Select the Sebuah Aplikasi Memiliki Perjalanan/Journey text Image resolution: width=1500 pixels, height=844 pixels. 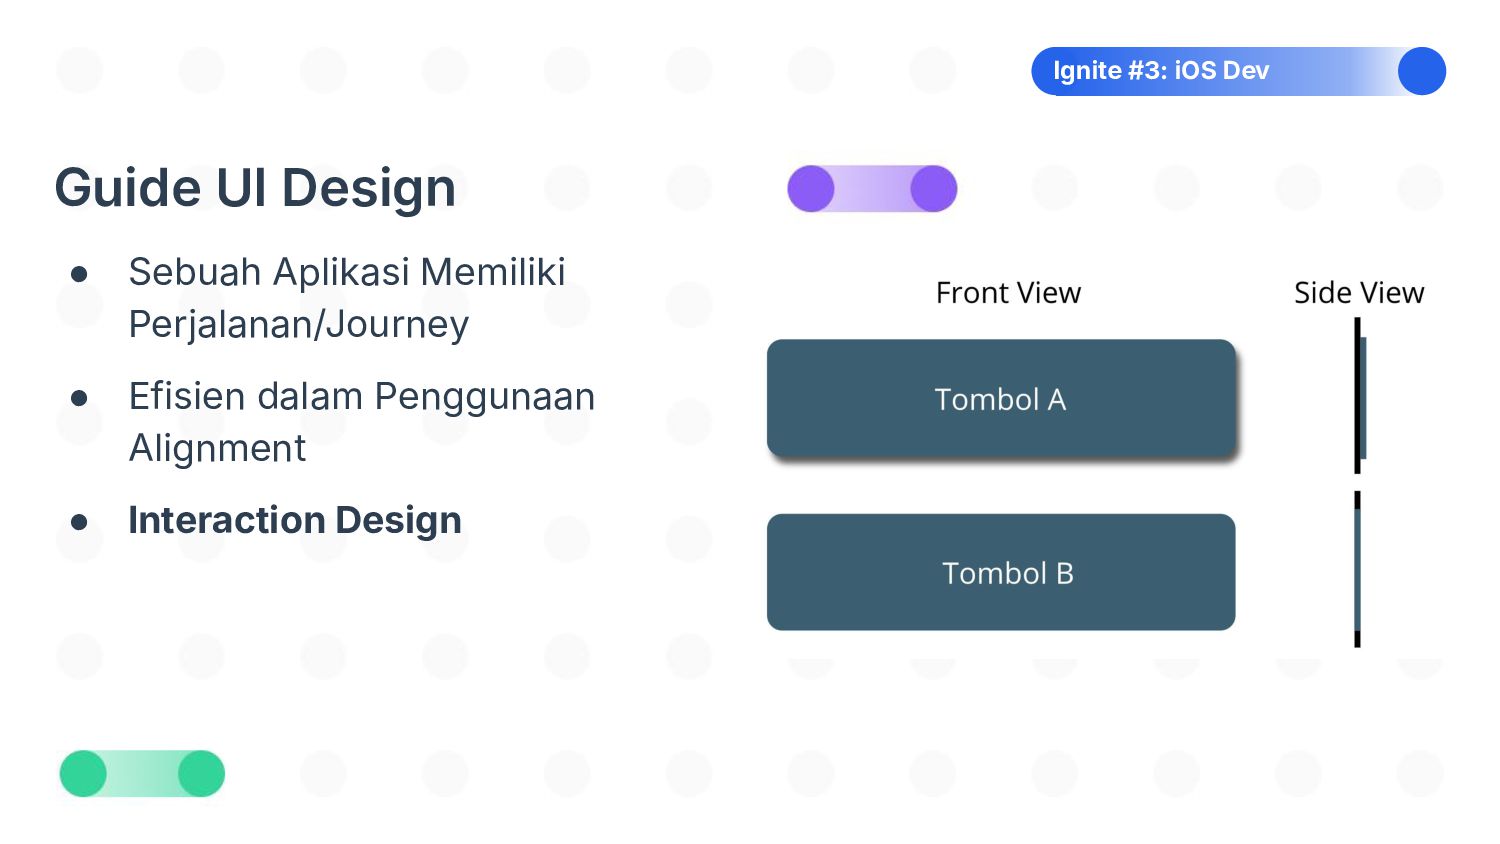coord(347,298)
